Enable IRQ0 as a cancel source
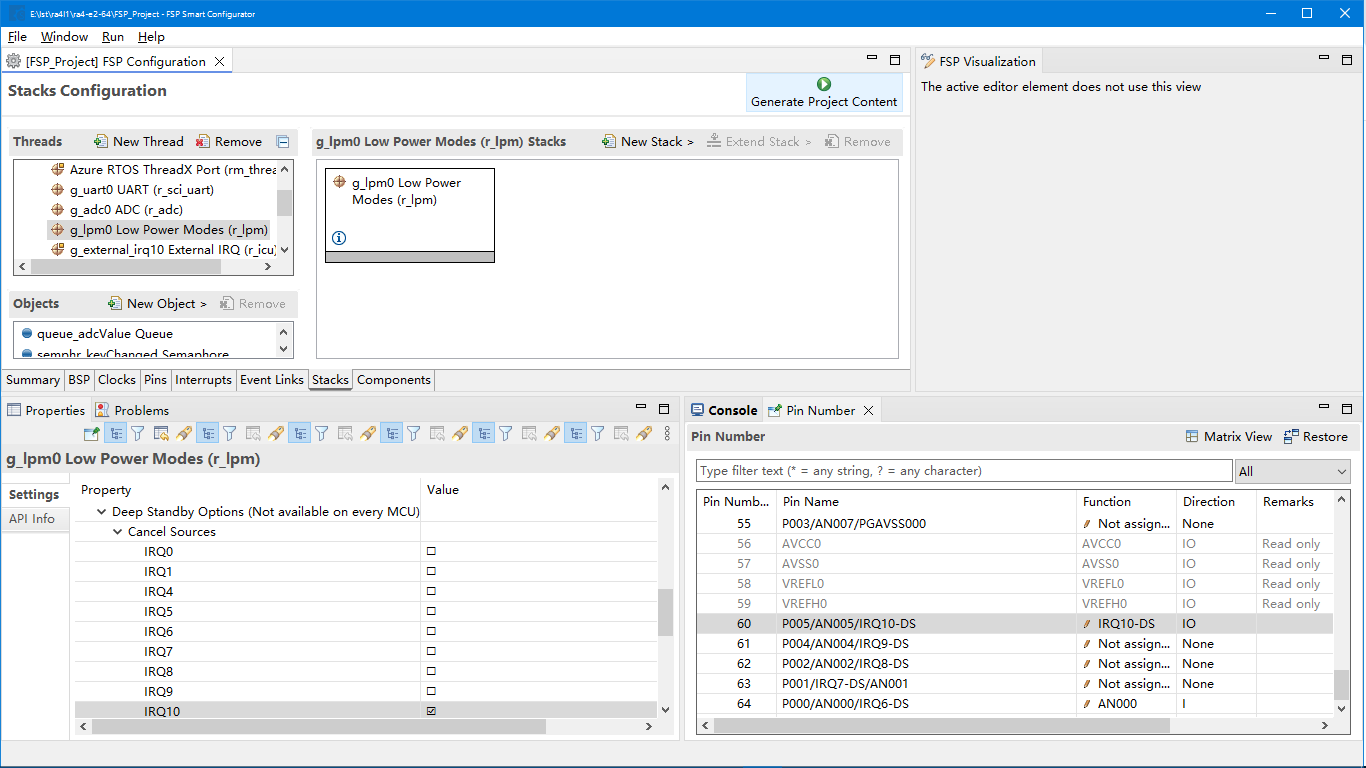Screen dimensions: 1366x768 [x=432, y=552]
